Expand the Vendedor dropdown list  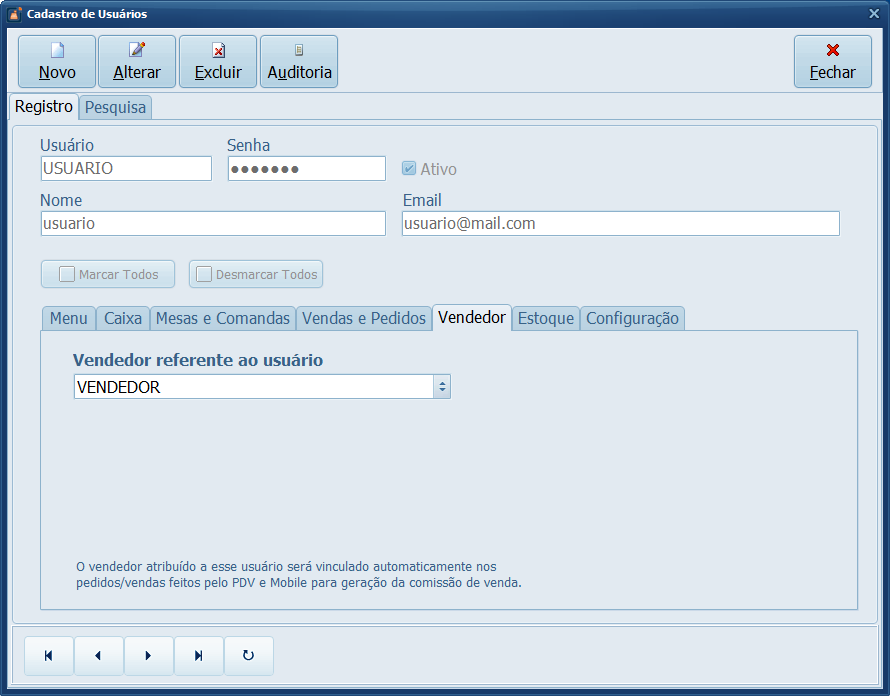tap(442, 387)
